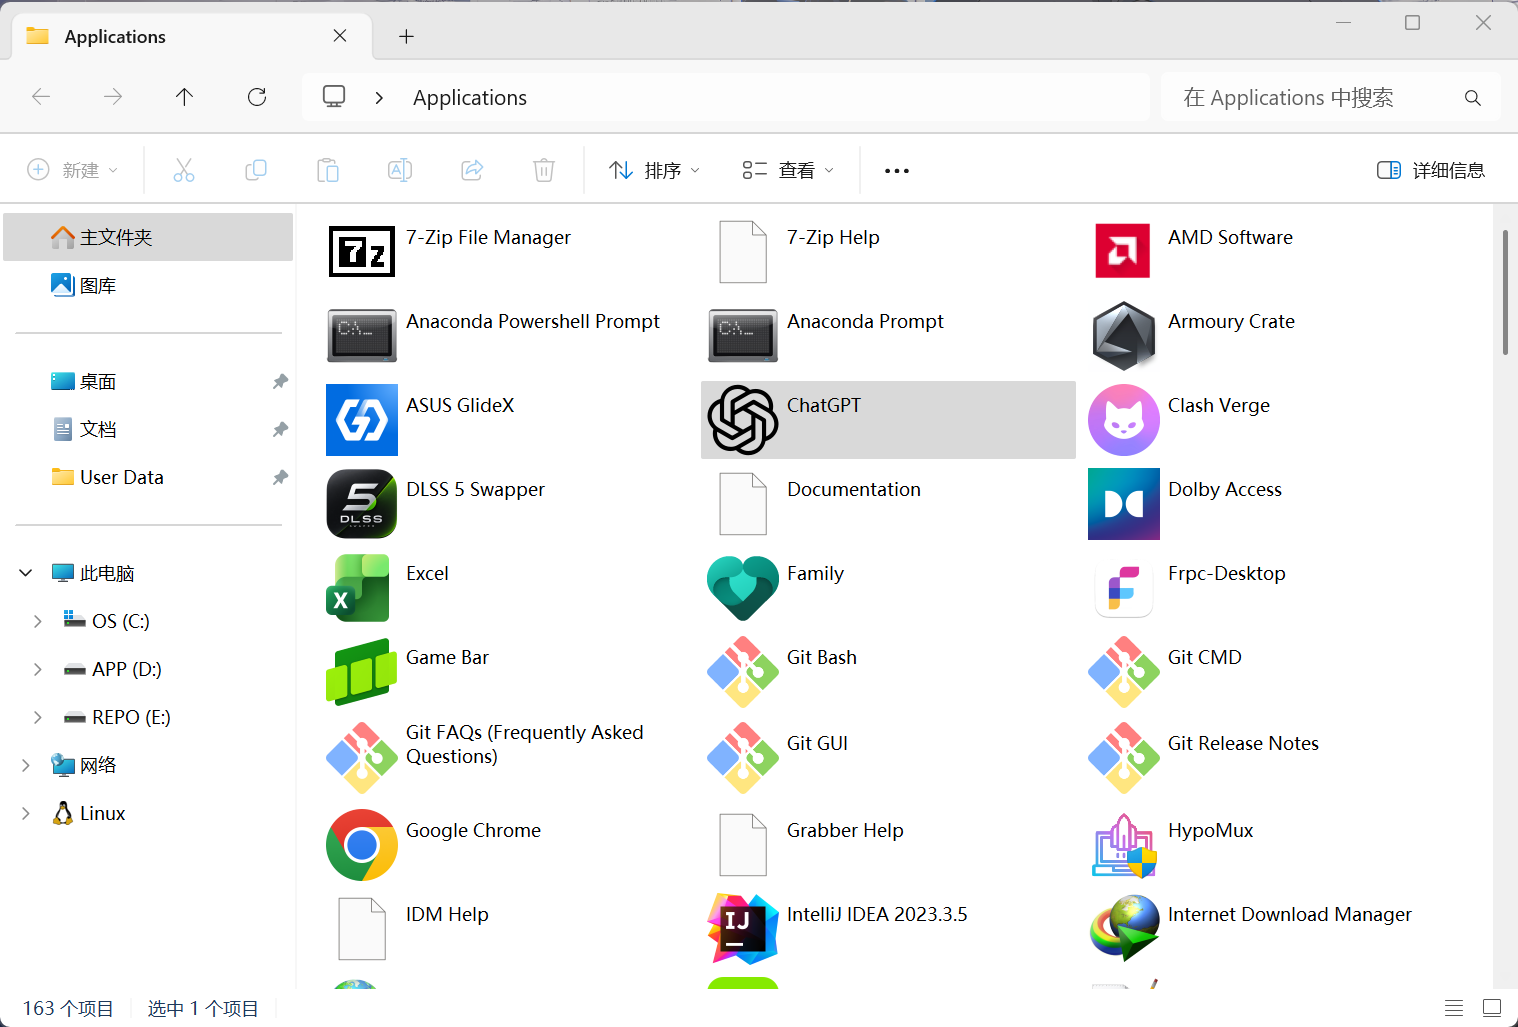Switch to large thumbnails view in status bar
The height and width of the screenshot is (1027, 1518).
point(1492,1008)
